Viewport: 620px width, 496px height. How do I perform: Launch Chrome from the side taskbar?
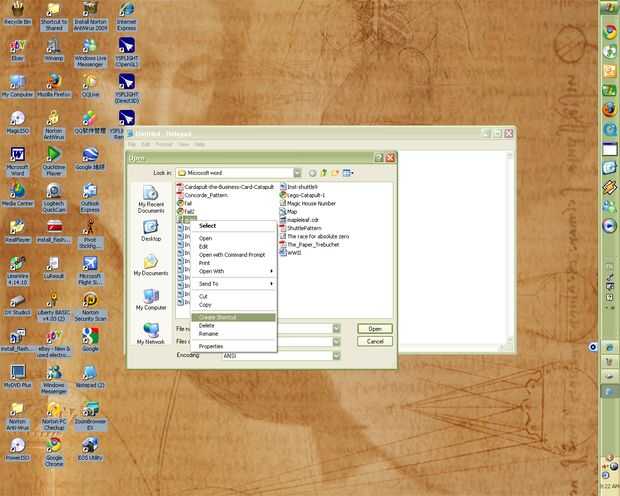[609, 32]
